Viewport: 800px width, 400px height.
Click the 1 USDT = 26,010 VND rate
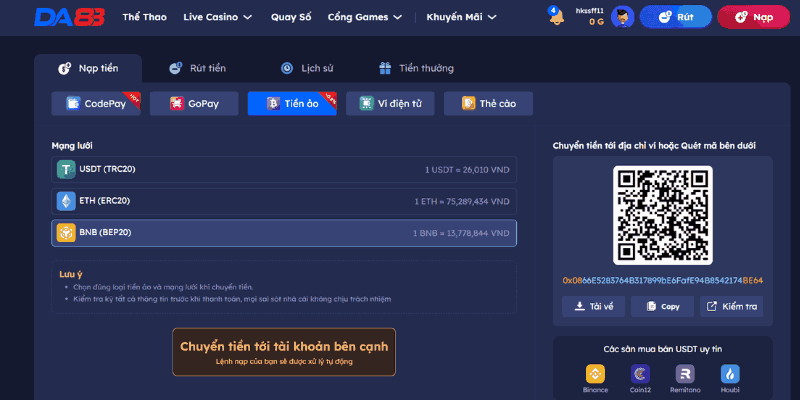pyautogui.click(x=467, y=170)
